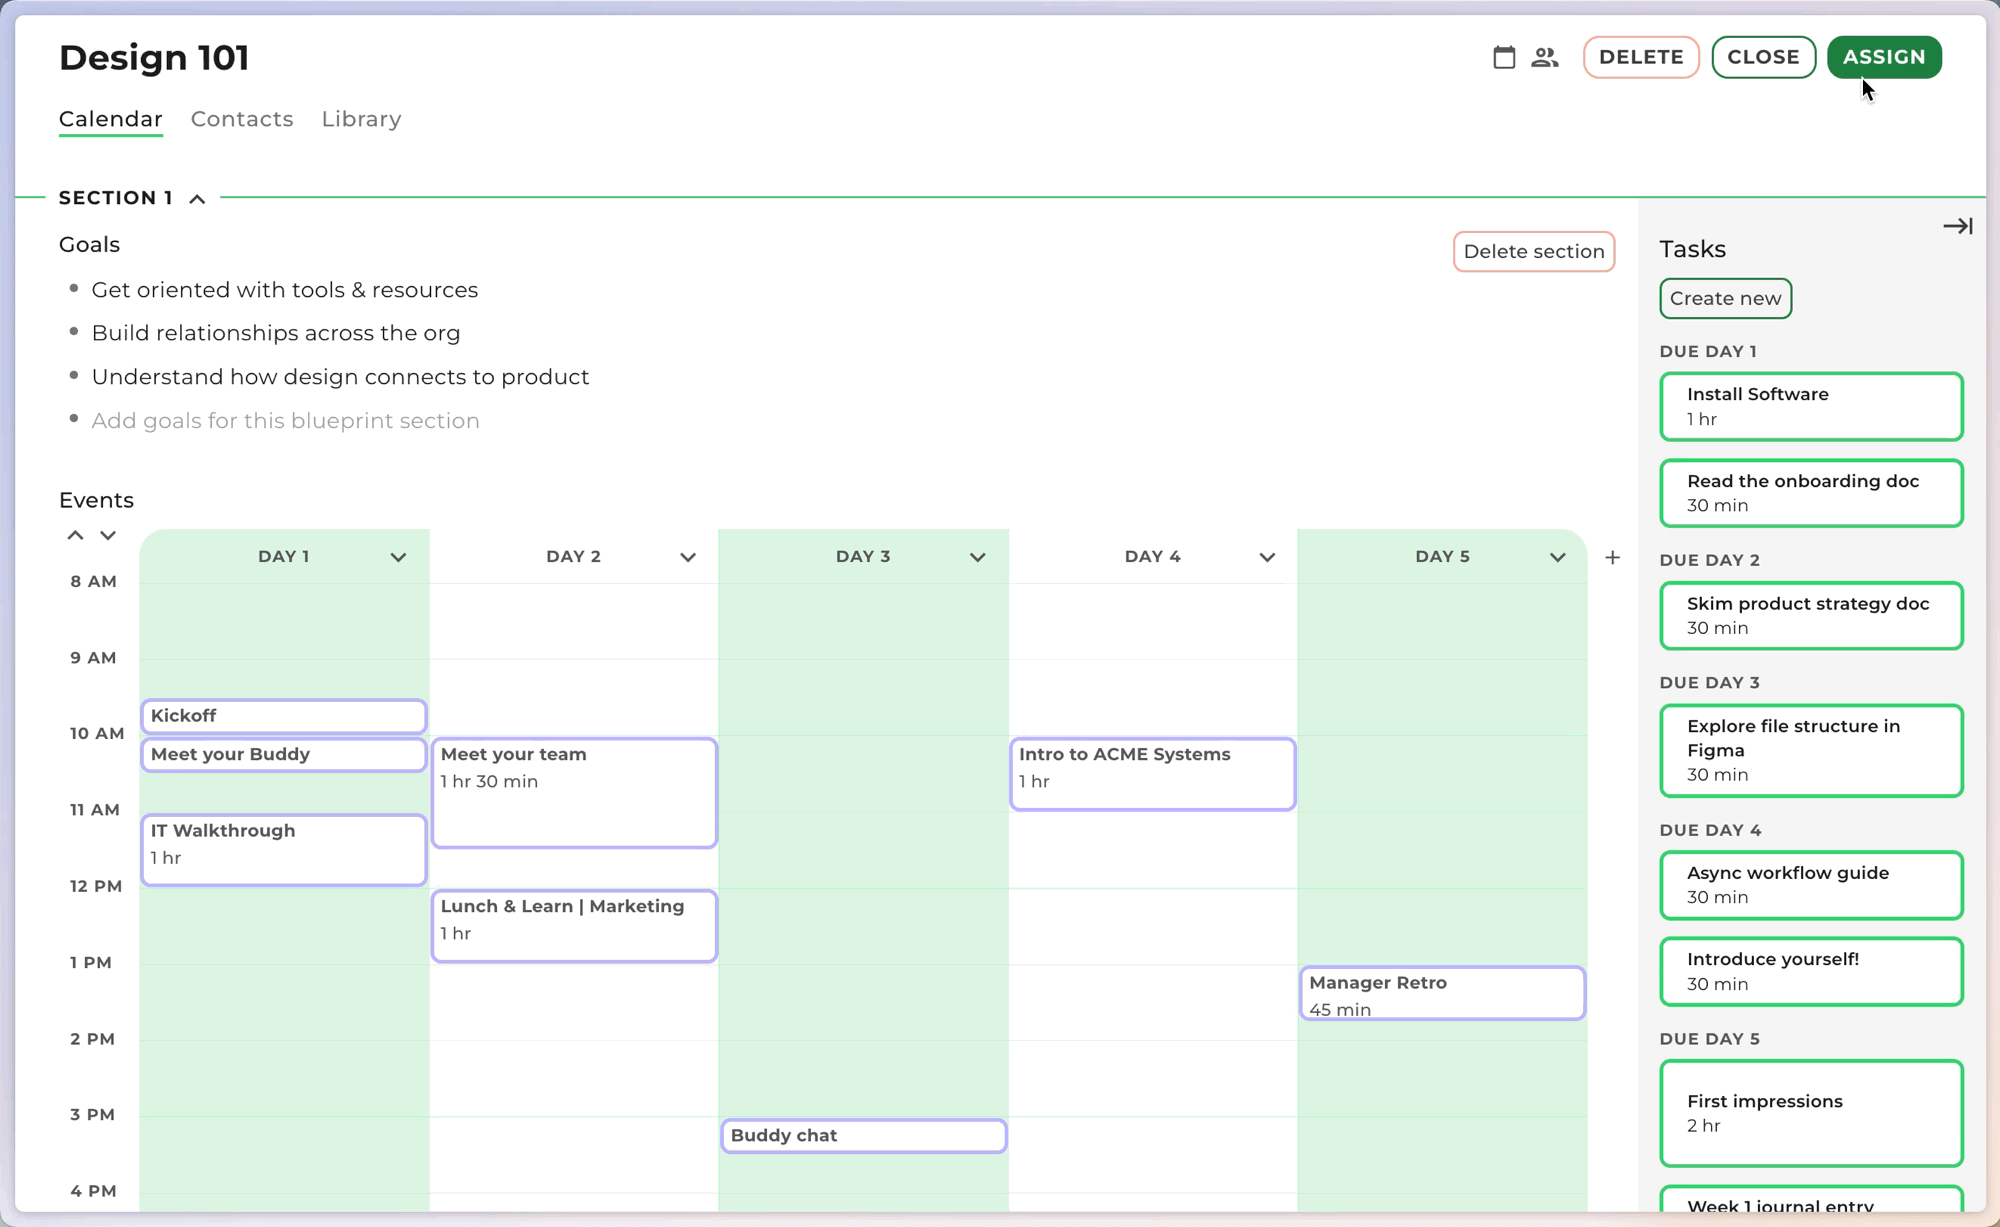Select the Manager Retro event

pyautogui.click(x=1441, y=994)
